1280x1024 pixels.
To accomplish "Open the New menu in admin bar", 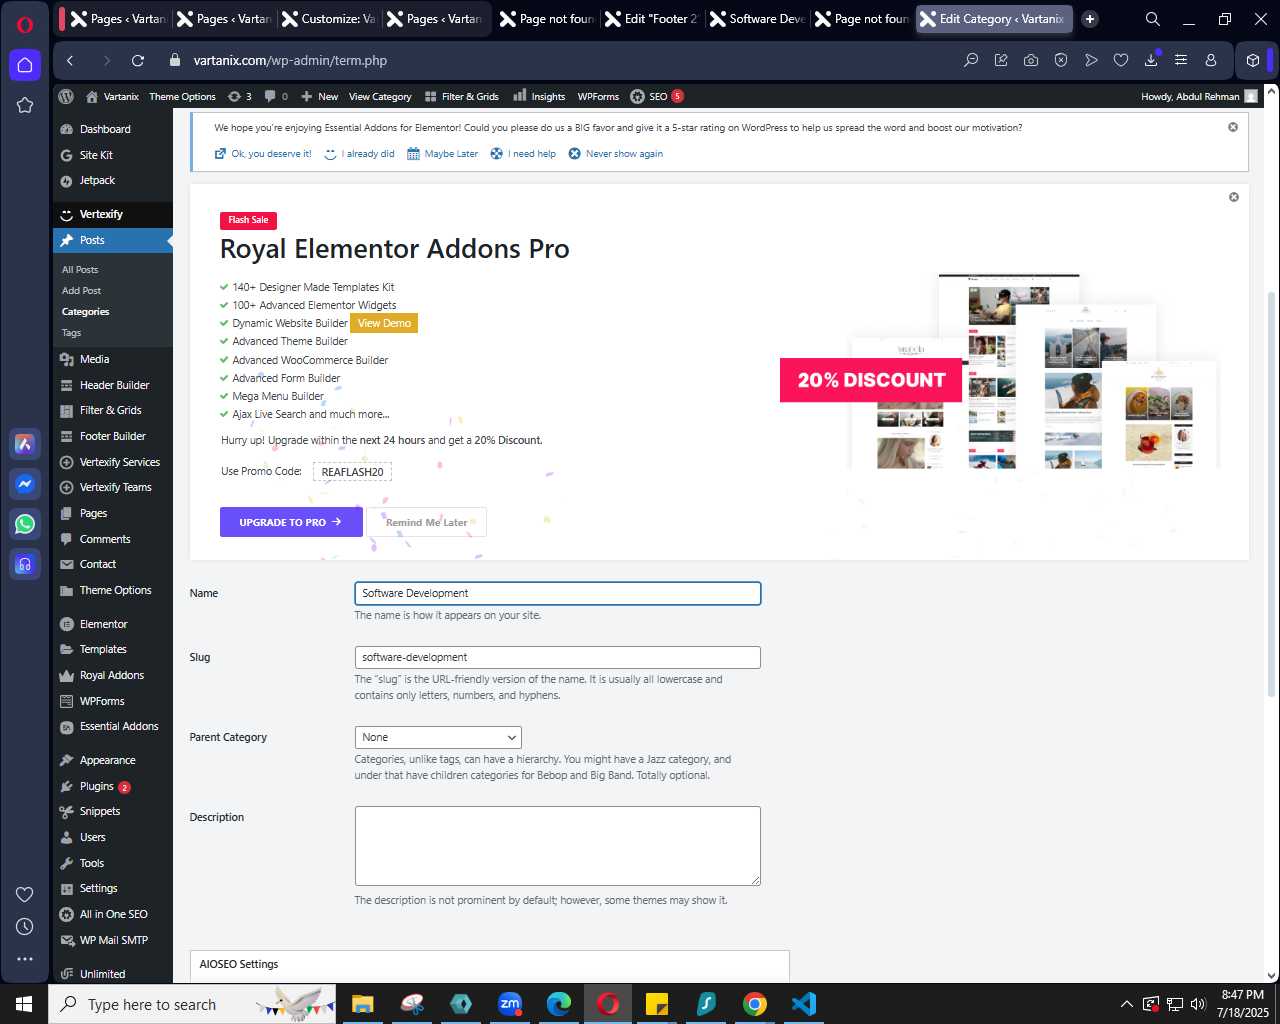I will (320, 96).
